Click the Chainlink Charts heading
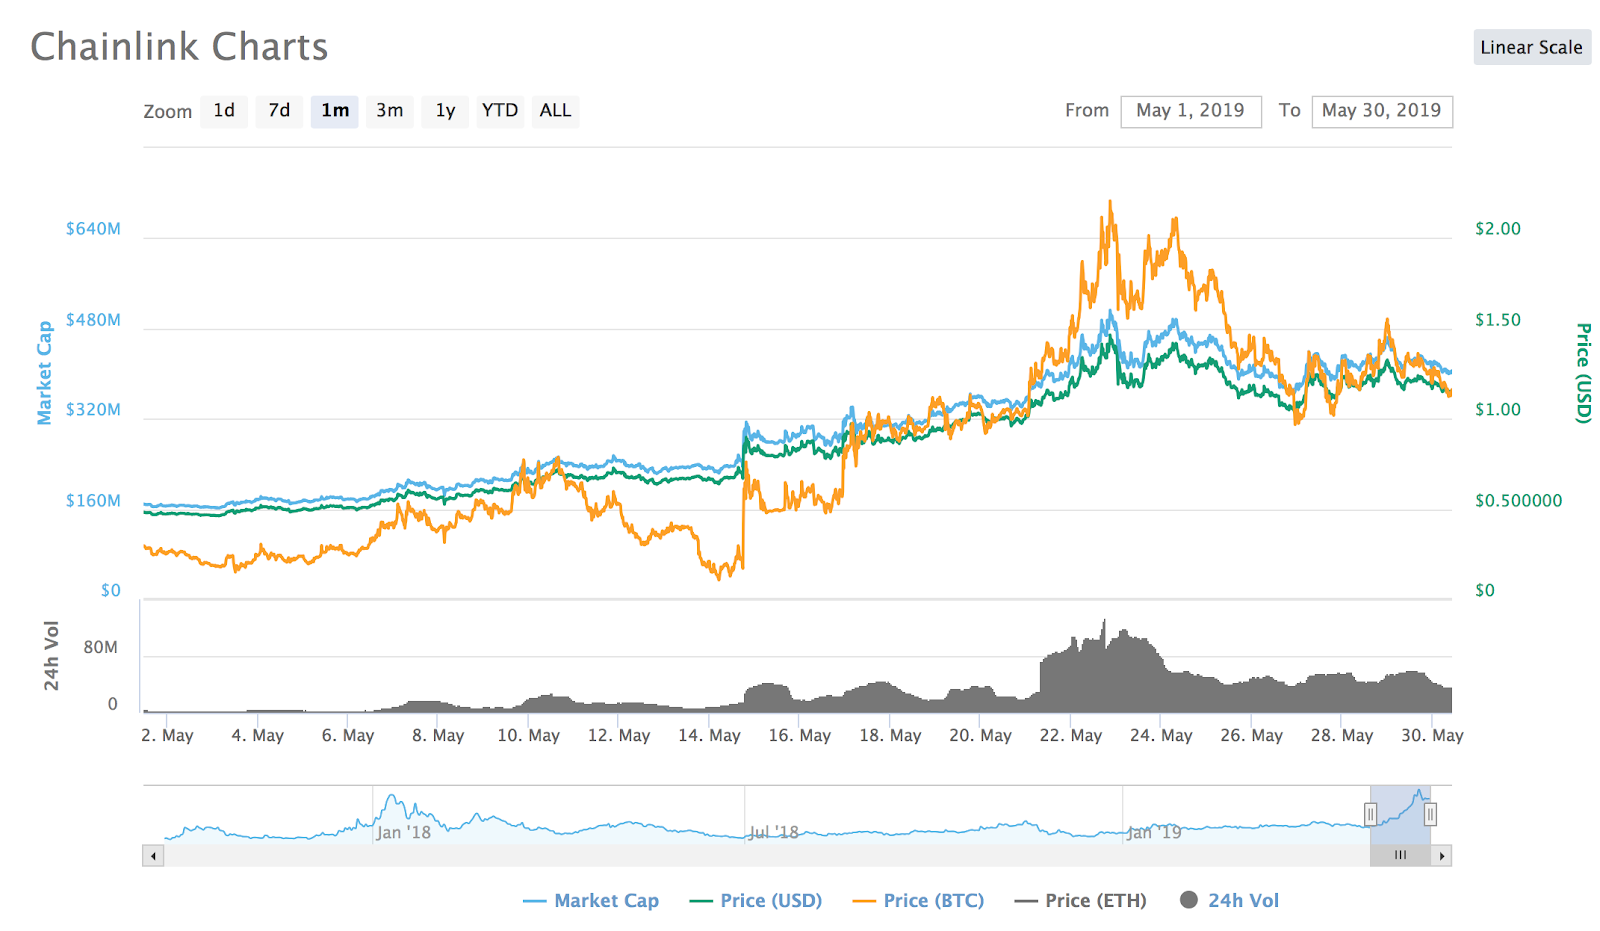The height and width of the screenshot is (931, 1600). [x=179, y=47]
